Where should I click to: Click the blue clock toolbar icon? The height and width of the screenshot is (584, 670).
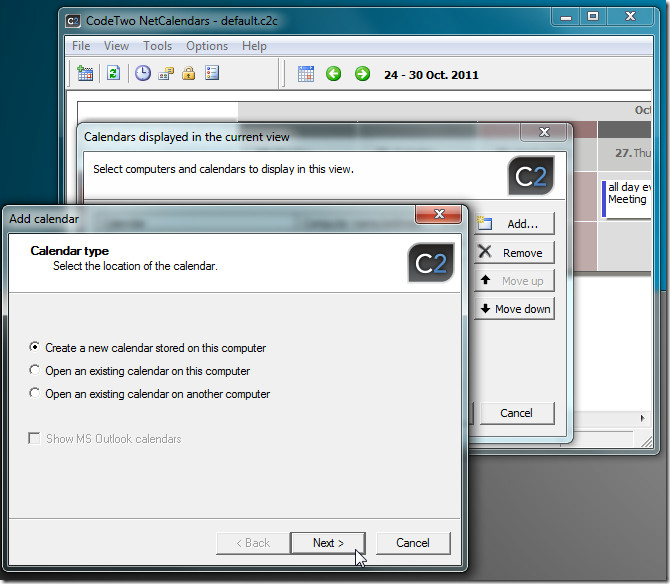tap(143, 73)
